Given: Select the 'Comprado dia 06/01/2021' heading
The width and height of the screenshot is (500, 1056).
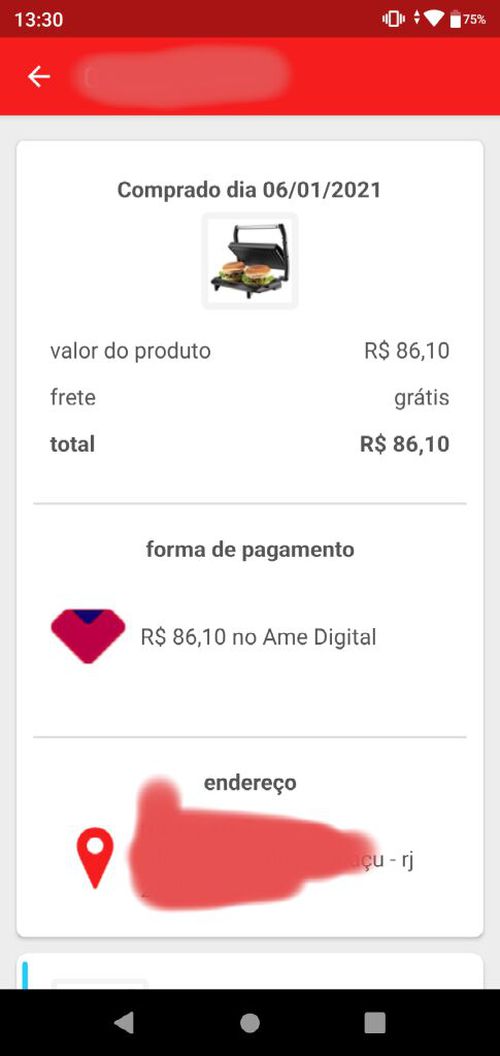Looking at the screenshot, I should (249, 190).
